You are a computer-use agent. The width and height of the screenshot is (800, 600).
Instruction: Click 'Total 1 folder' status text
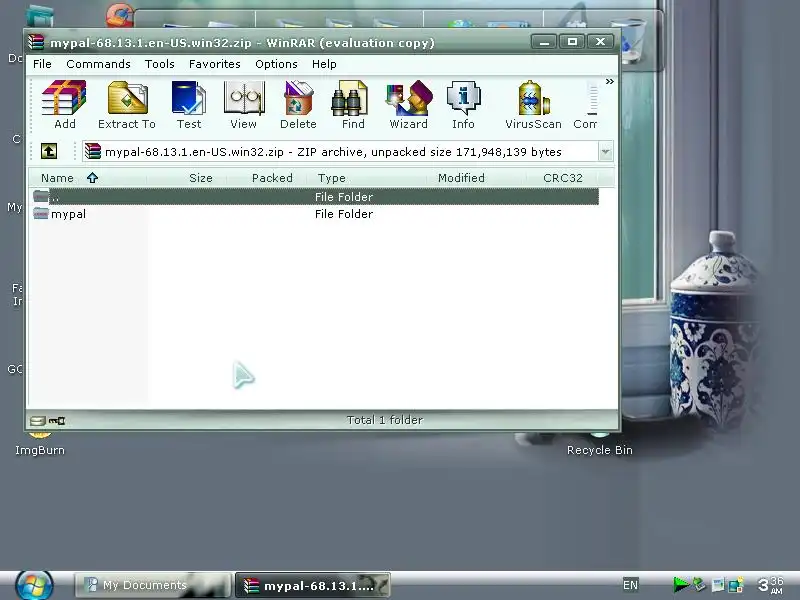[x=385, y=420]
